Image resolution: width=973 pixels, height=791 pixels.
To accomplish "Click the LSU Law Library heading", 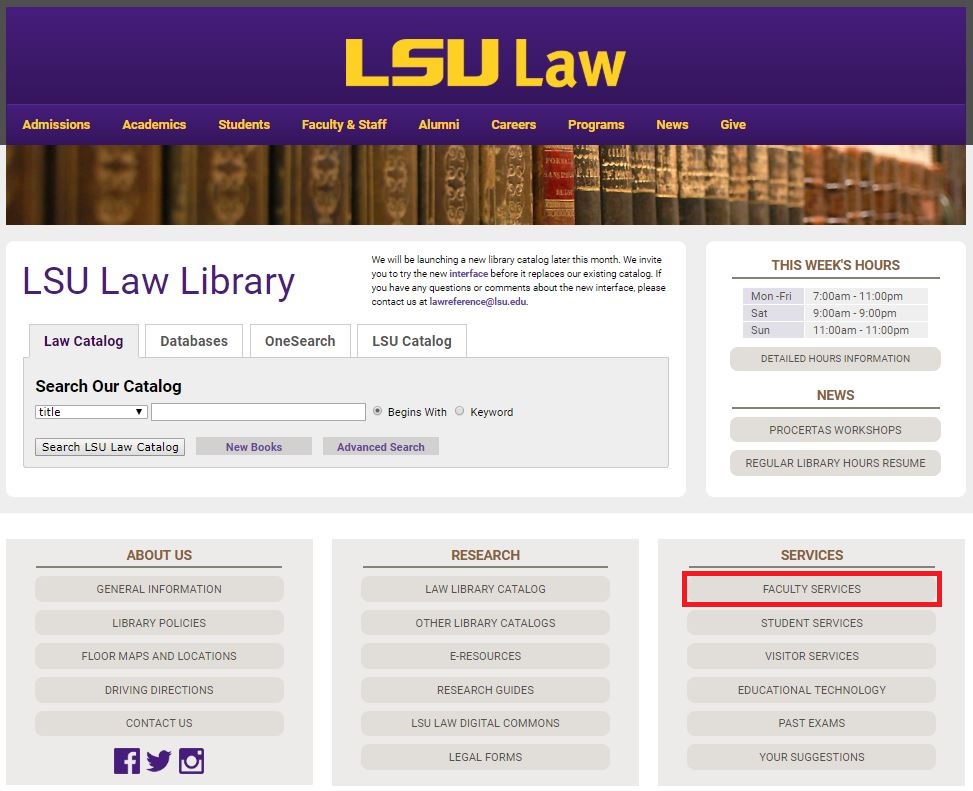I will click(x=158, y=281).
